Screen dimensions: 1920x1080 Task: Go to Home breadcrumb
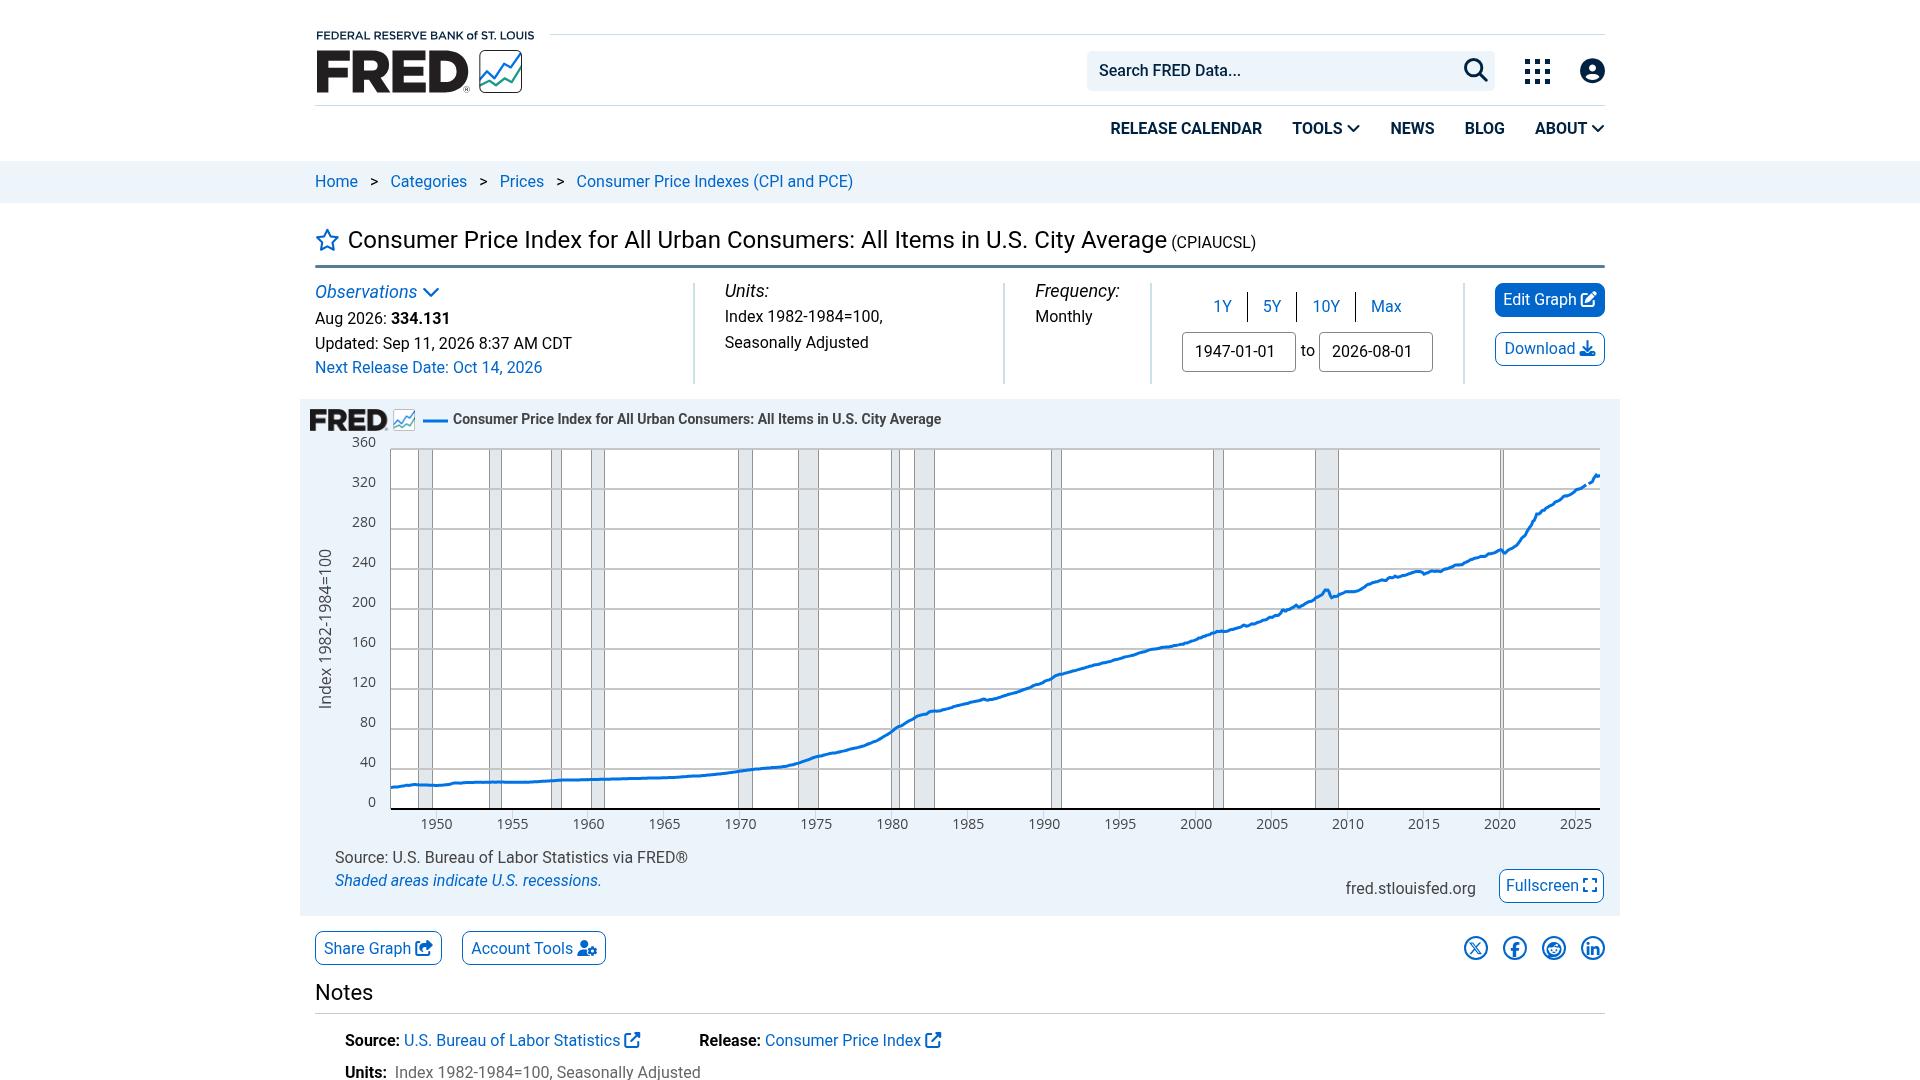[336, 182]
